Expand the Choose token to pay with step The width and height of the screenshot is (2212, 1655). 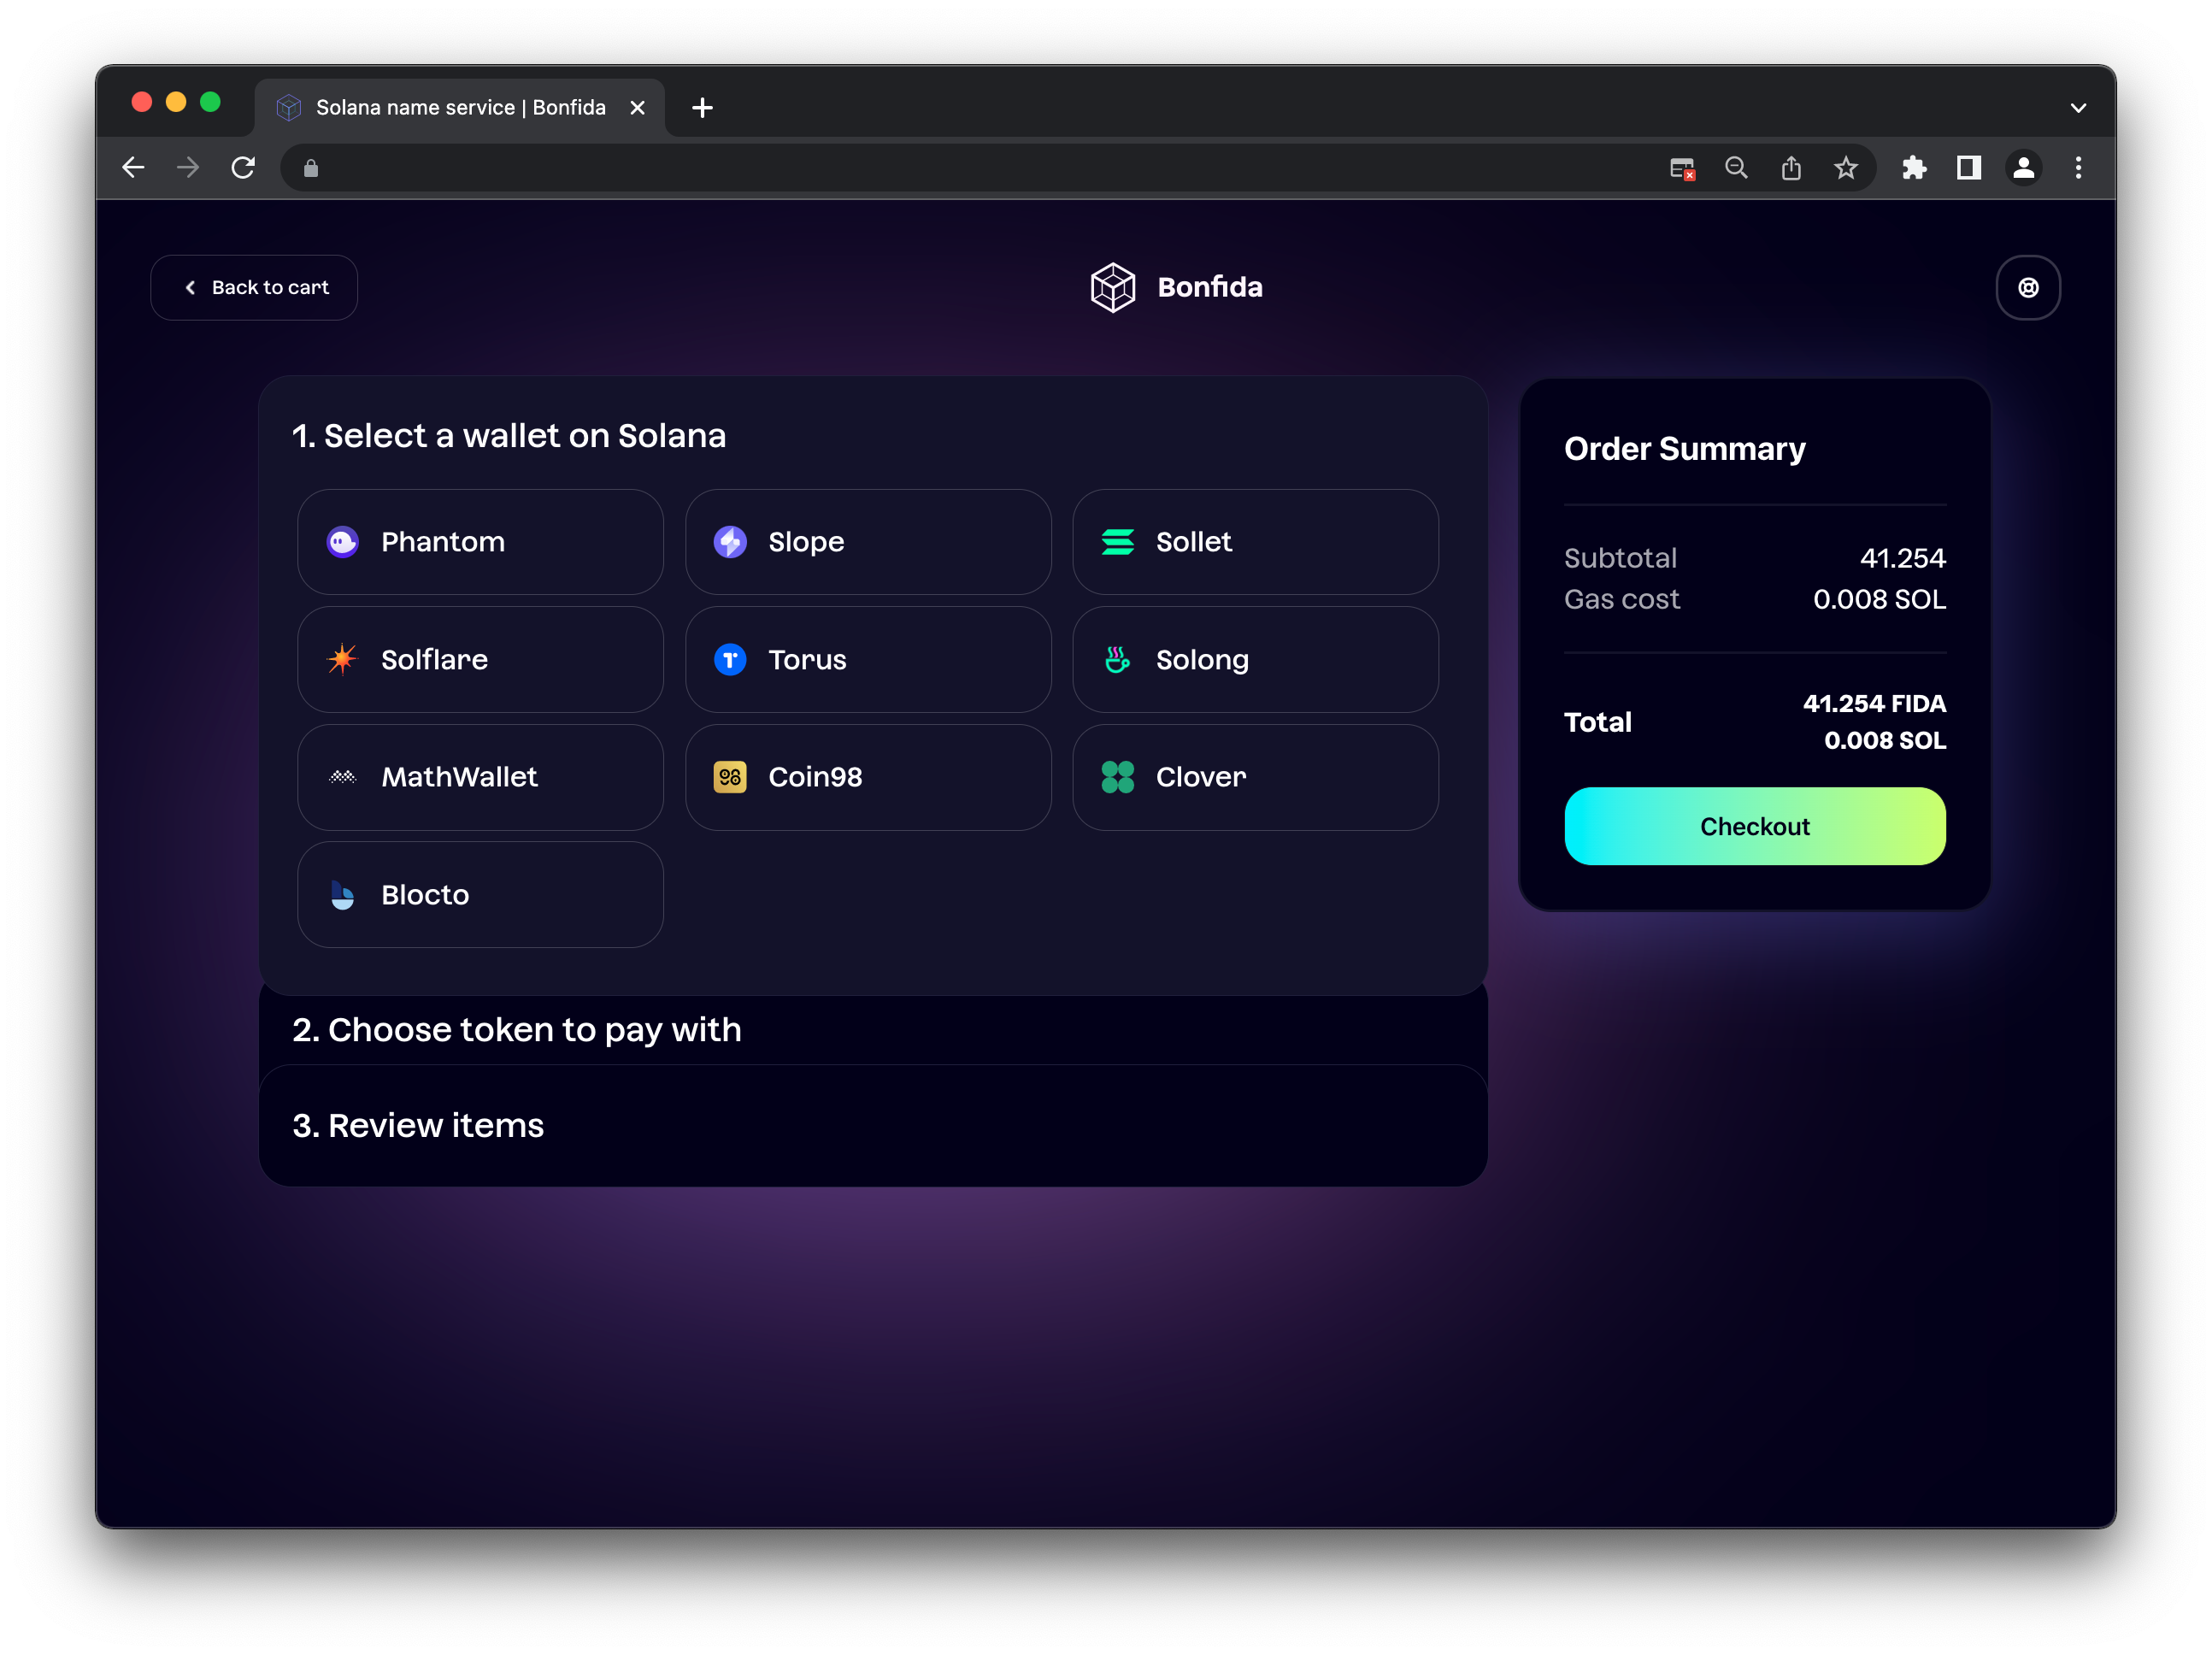(873, 1030)
